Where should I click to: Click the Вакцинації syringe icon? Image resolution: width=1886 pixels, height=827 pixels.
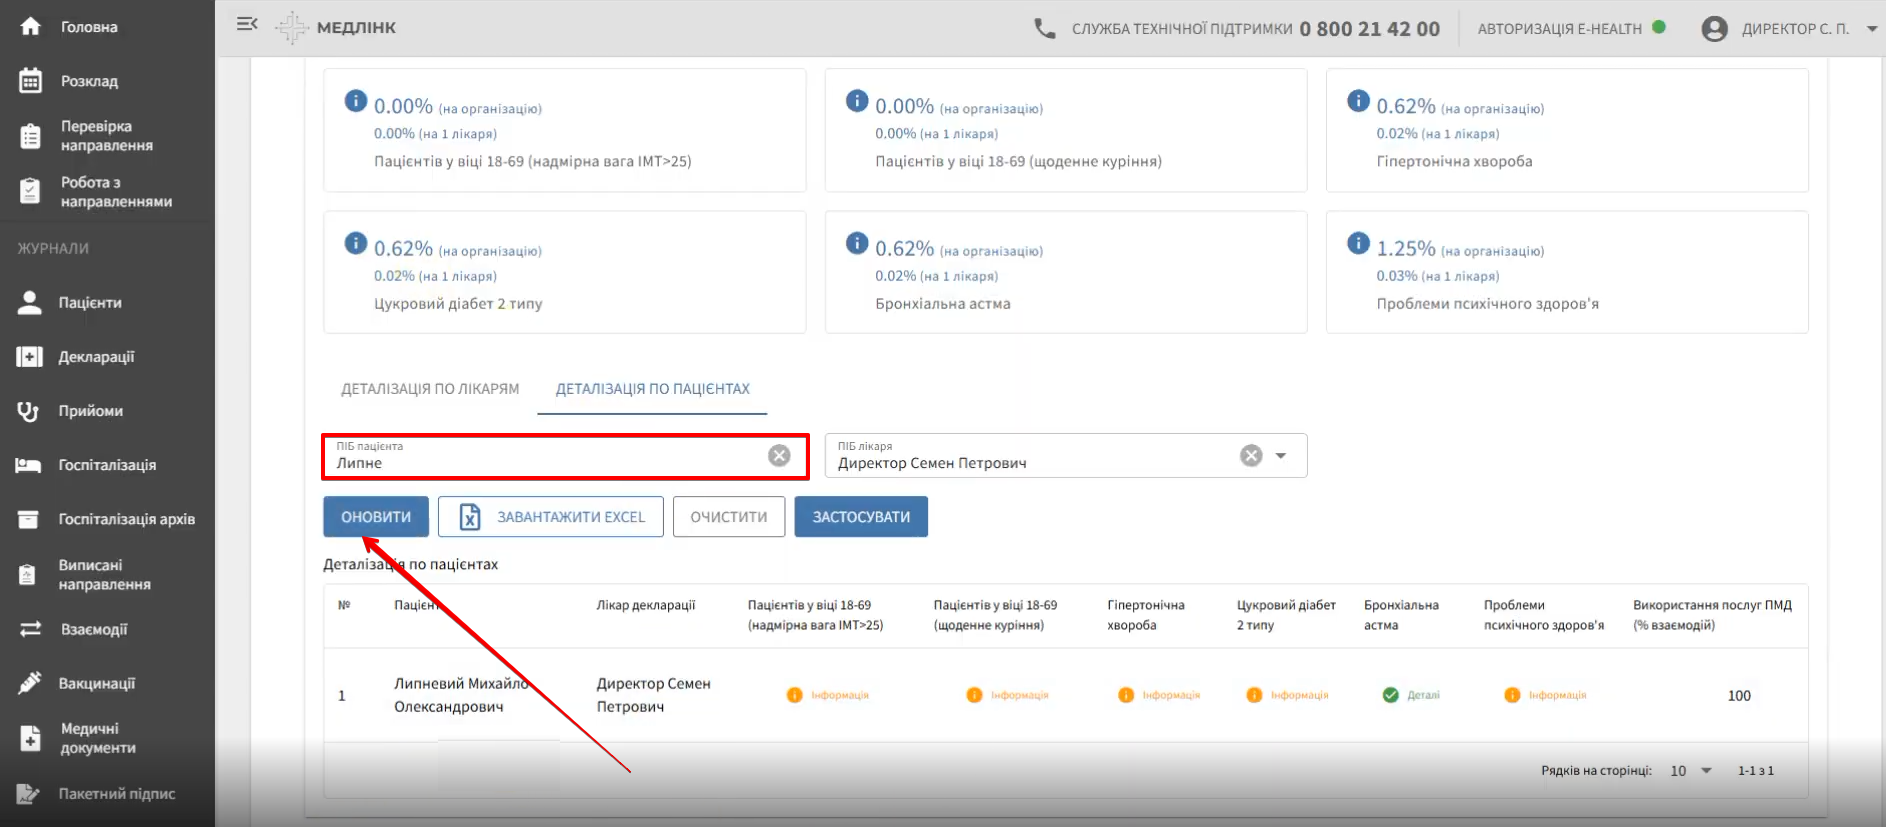click(30, 683)
